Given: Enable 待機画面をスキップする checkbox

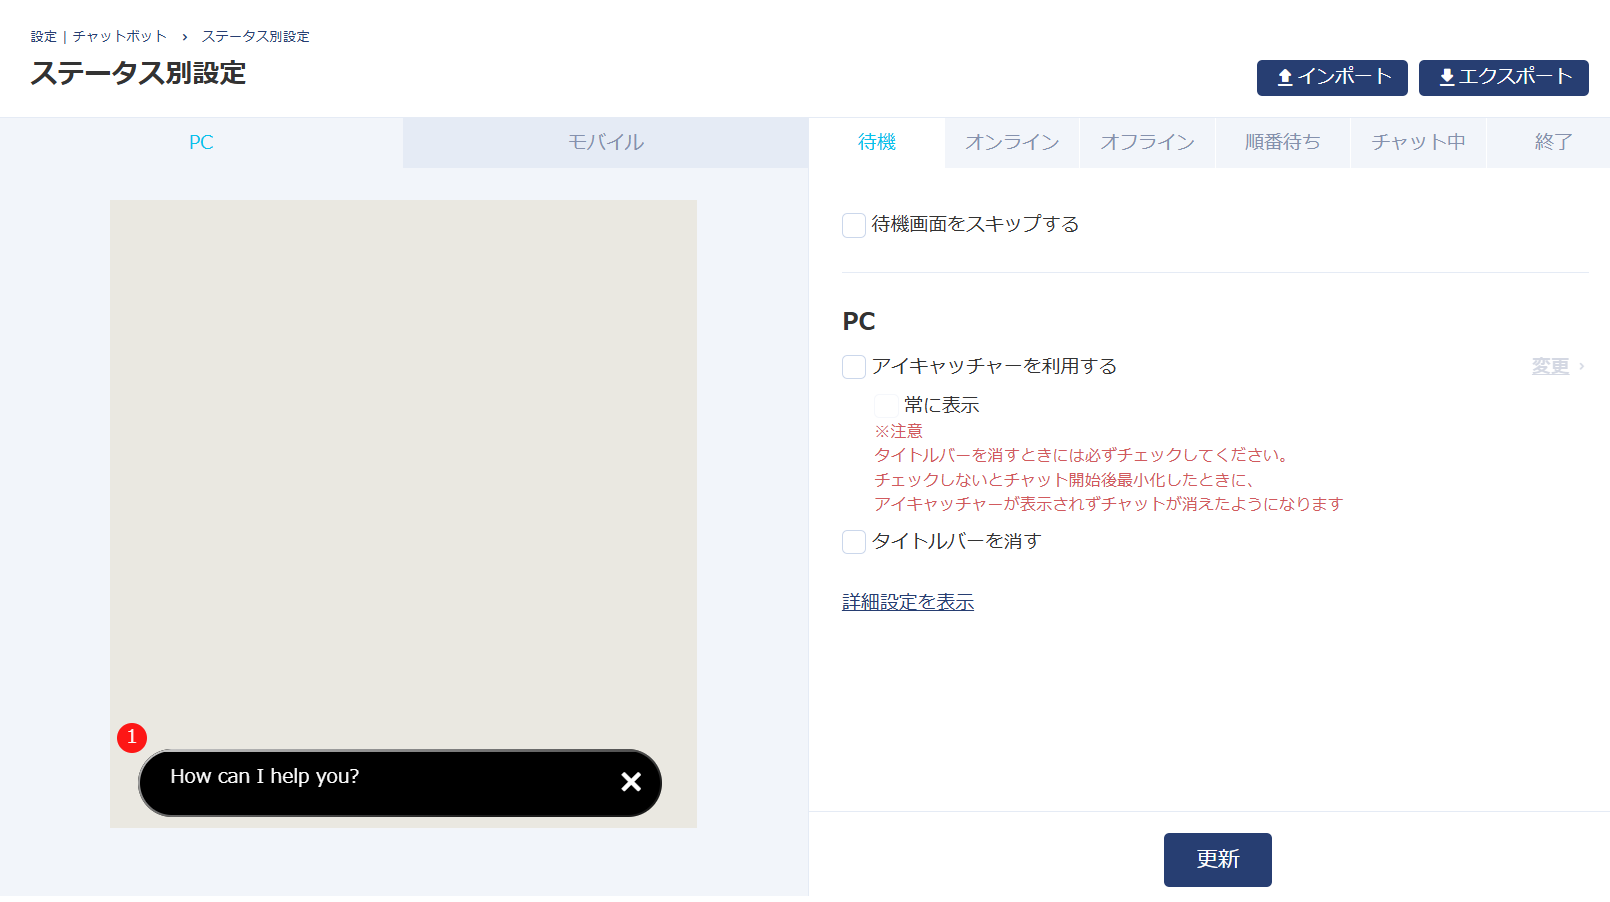Looking at the screenshot, I should click(854, 225).
